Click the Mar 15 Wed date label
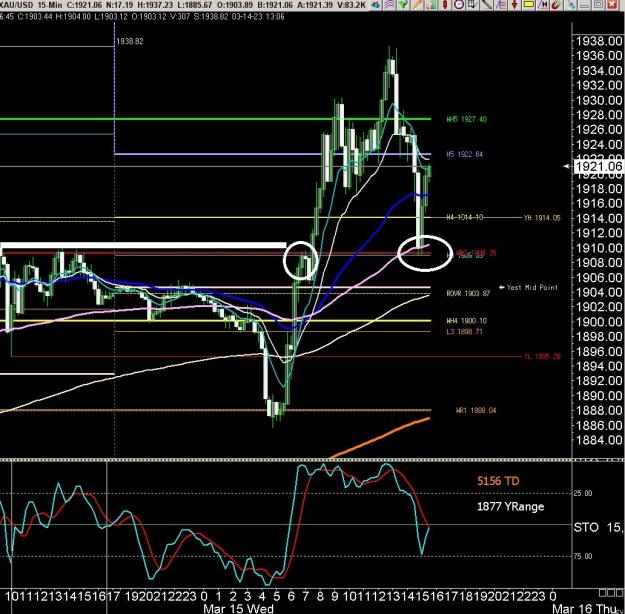This screenshot has height=614, width=625. tap(238, 608)
